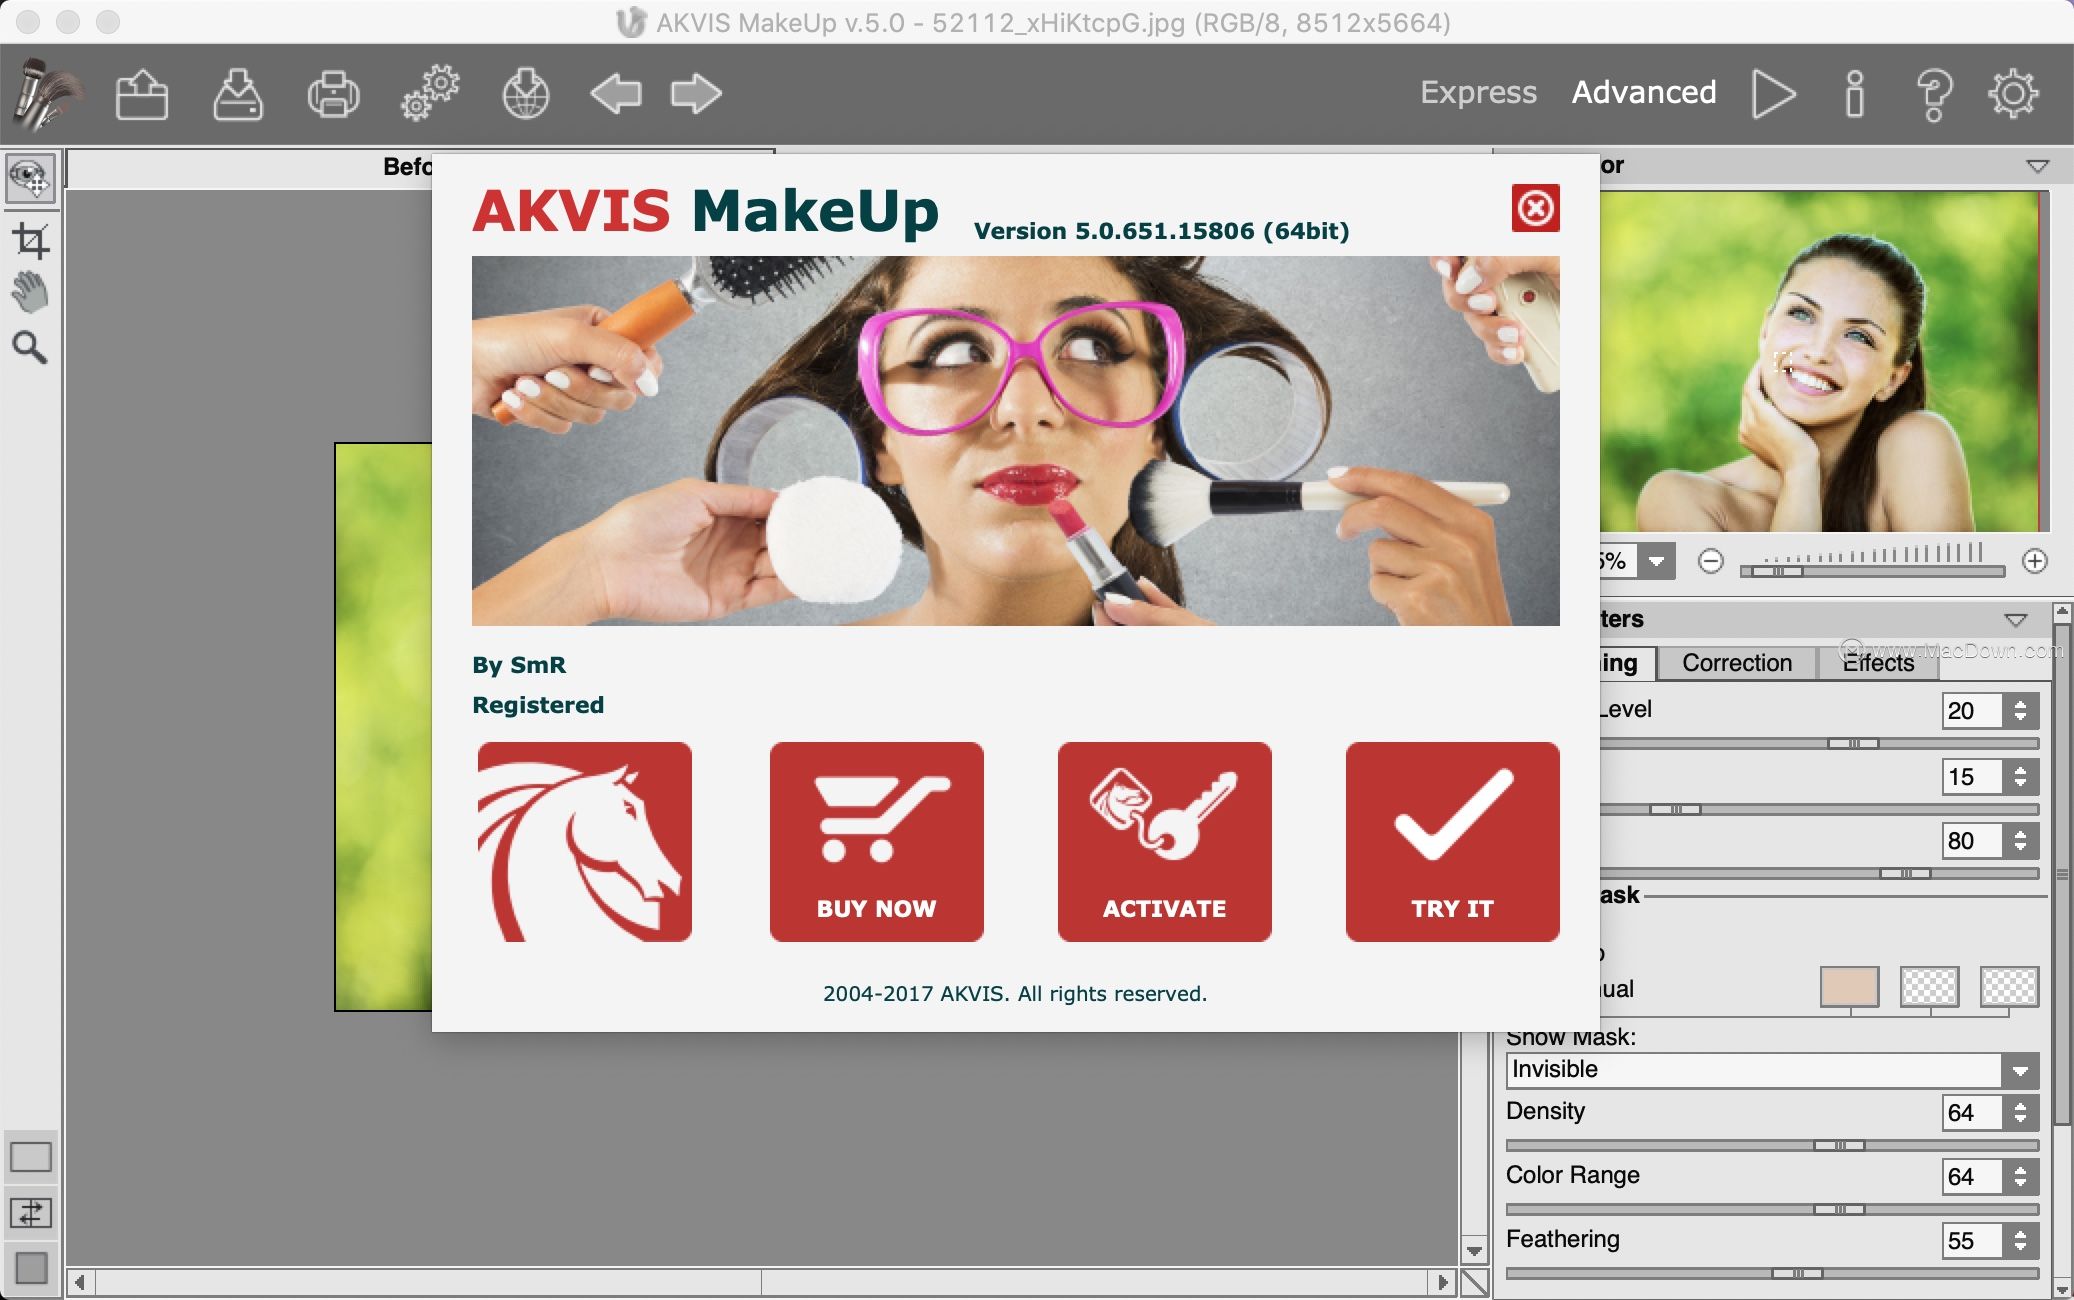Click the skin tone color swatch
2074x1300 pixels.
pos(1849,986)
